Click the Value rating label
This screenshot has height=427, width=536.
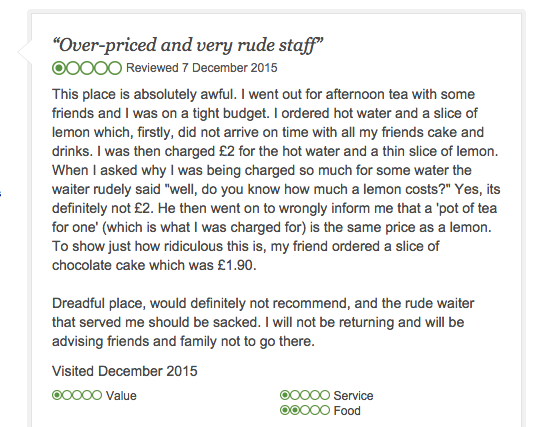[121, 396]
